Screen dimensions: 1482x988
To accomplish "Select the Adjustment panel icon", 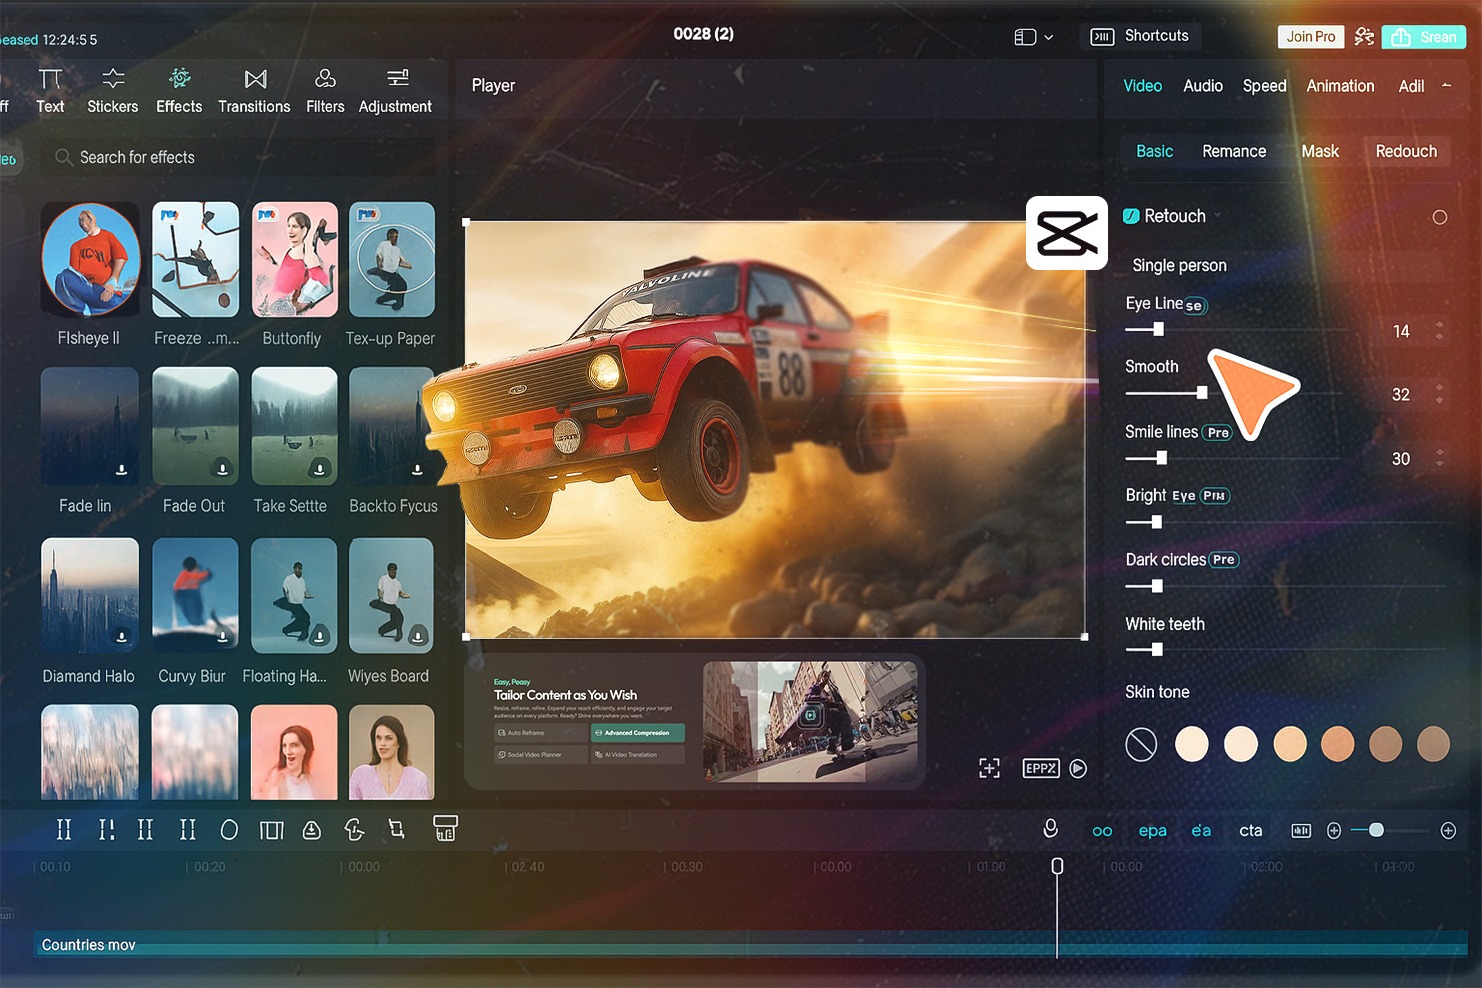I will pyautogui.click(x=395, y=89).
